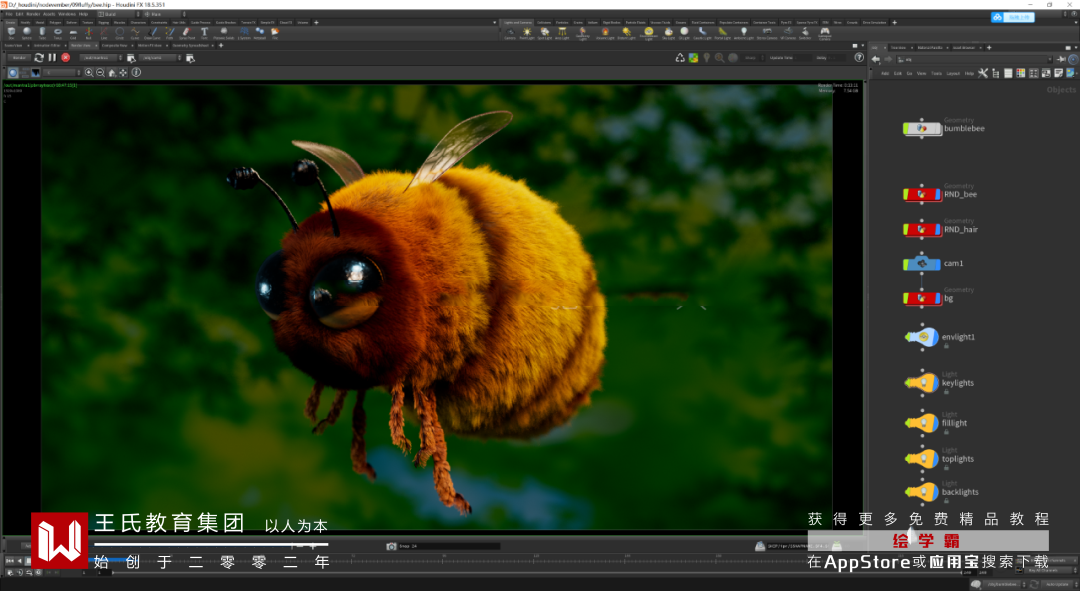Select the Grid shelf tool
This screenshot has height=591, width=1080.
[73, 32]
